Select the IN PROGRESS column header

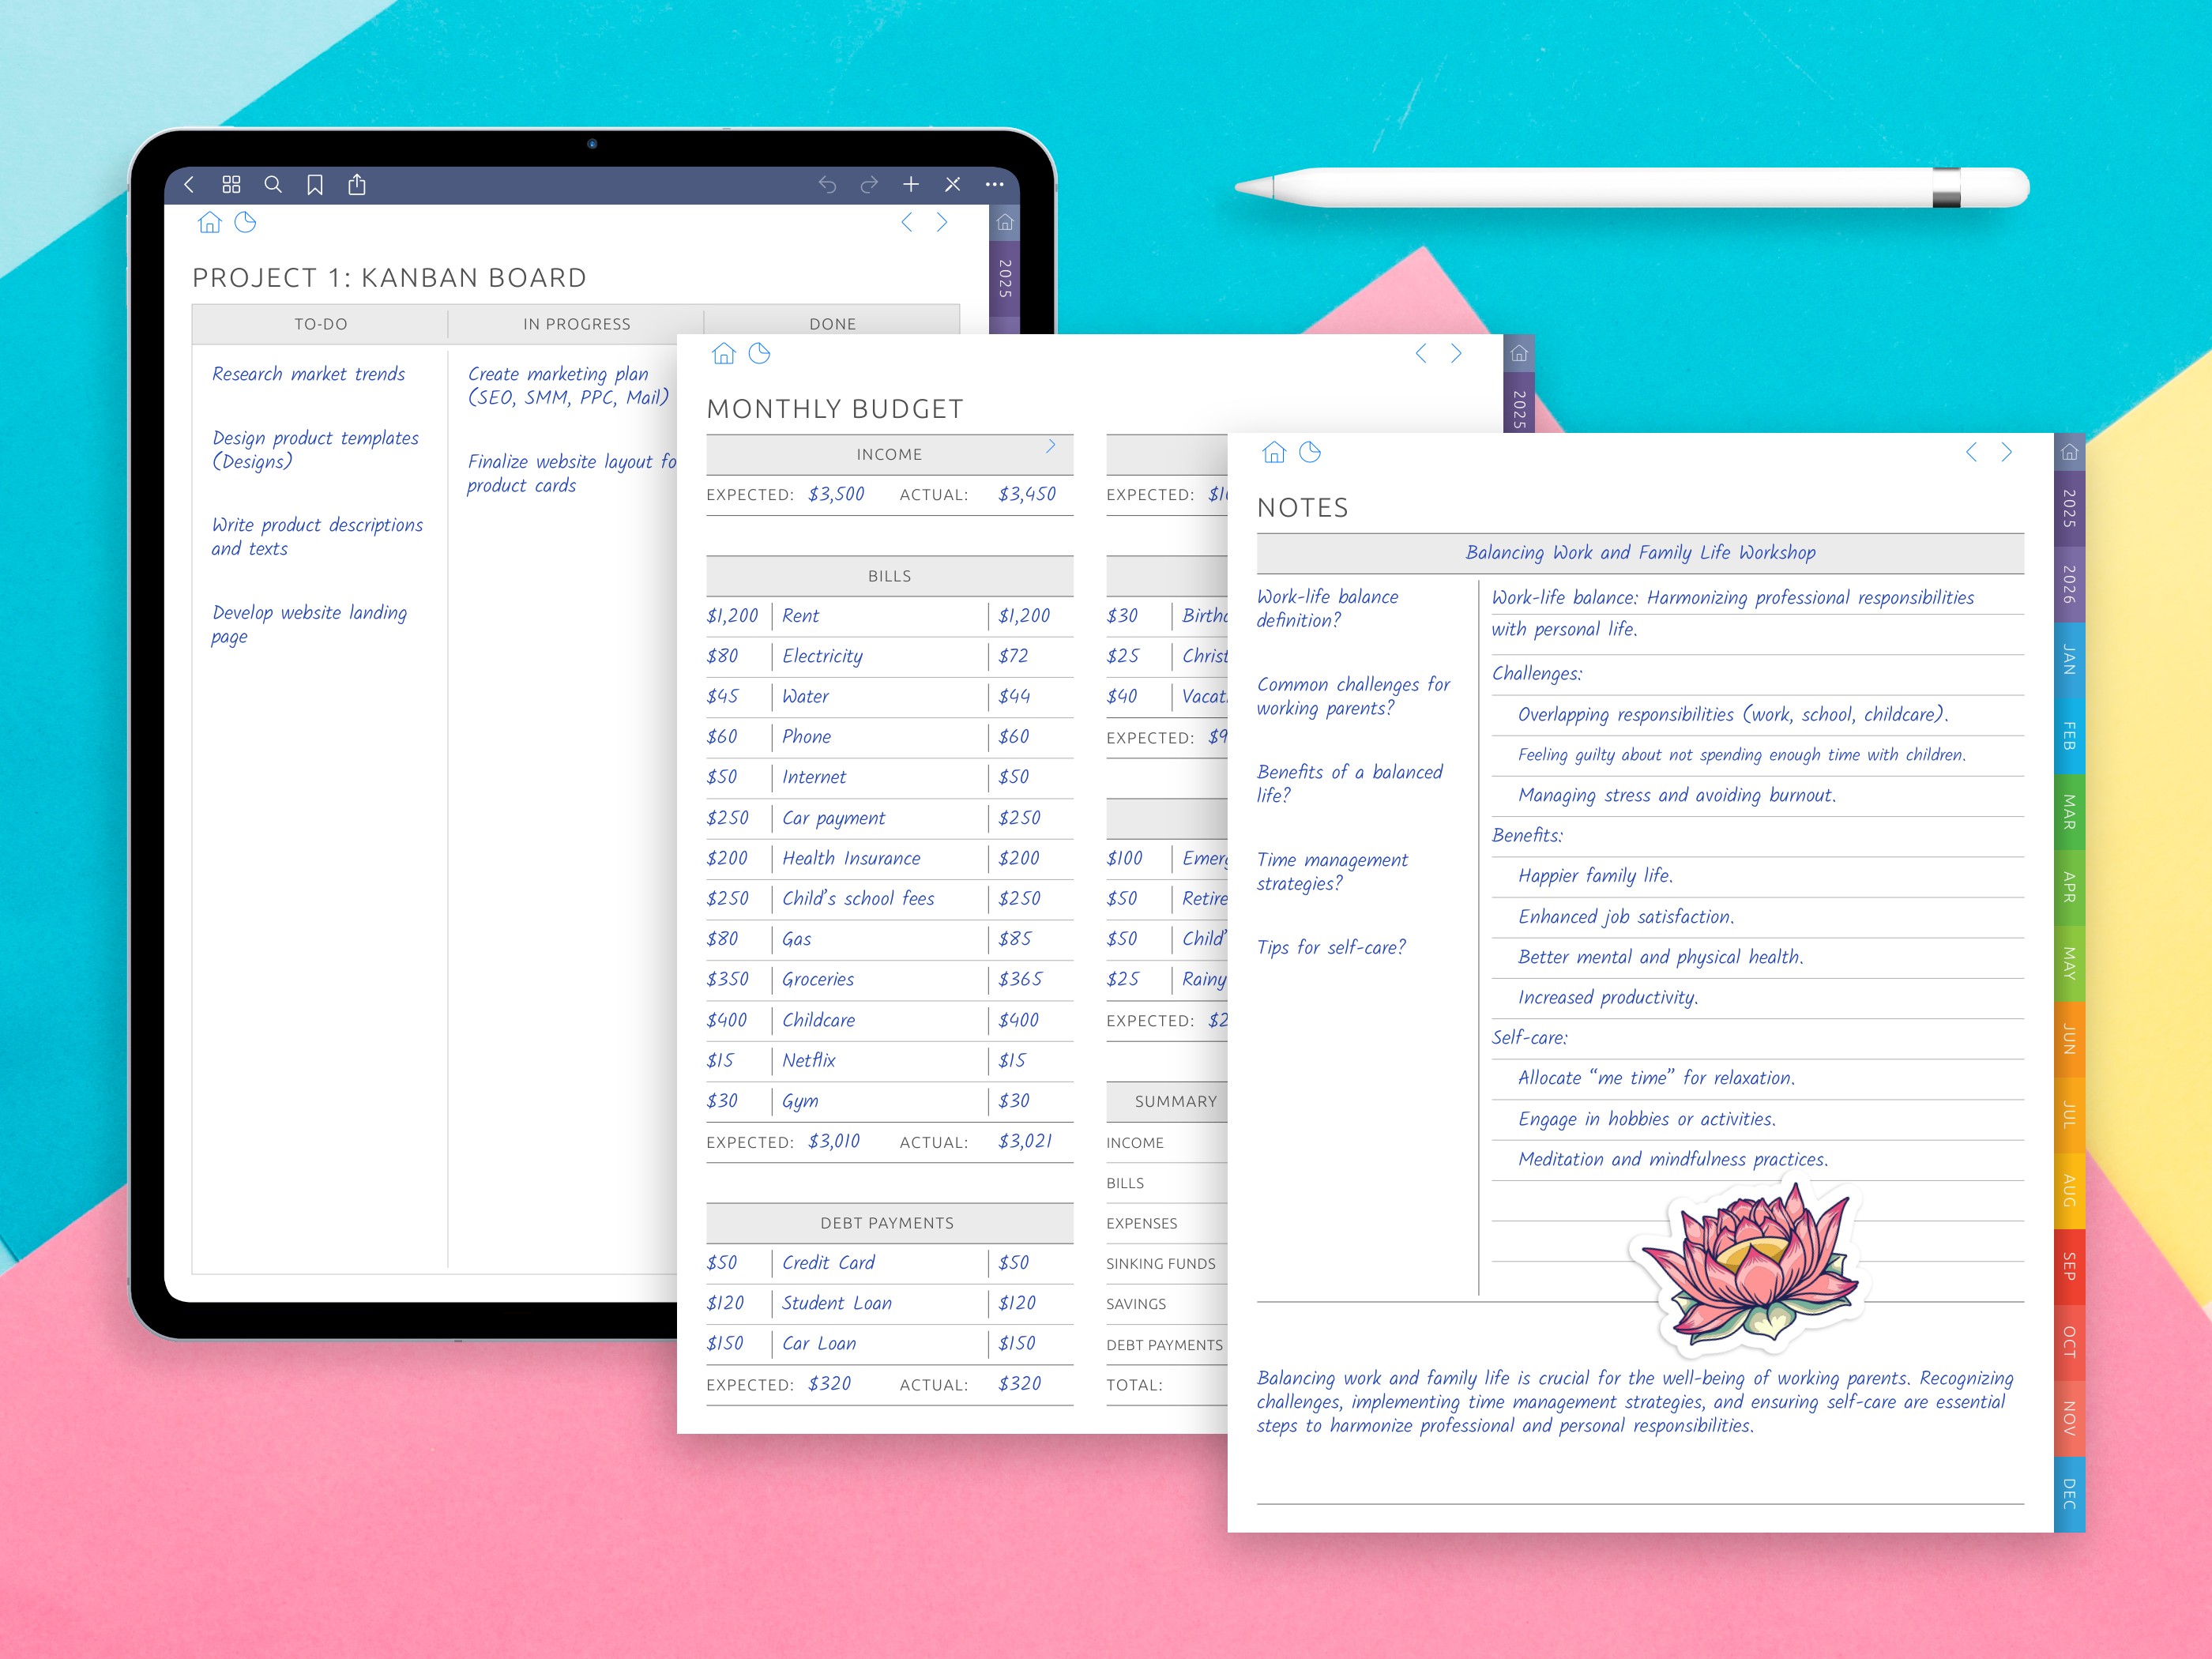pos(575,323)
